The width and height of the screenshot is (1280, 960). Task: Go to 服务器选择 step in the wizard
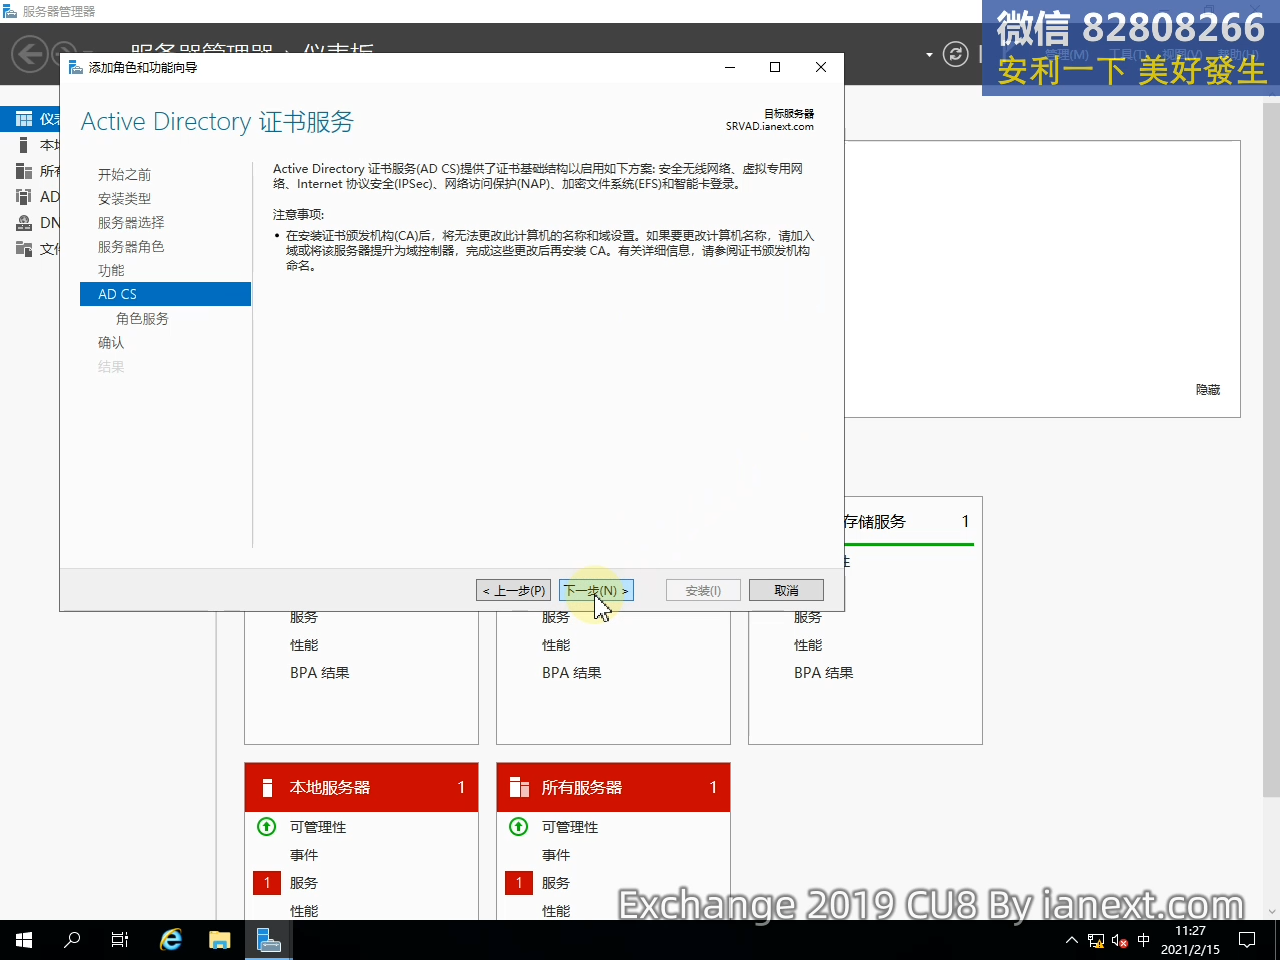tap(131, 223)
